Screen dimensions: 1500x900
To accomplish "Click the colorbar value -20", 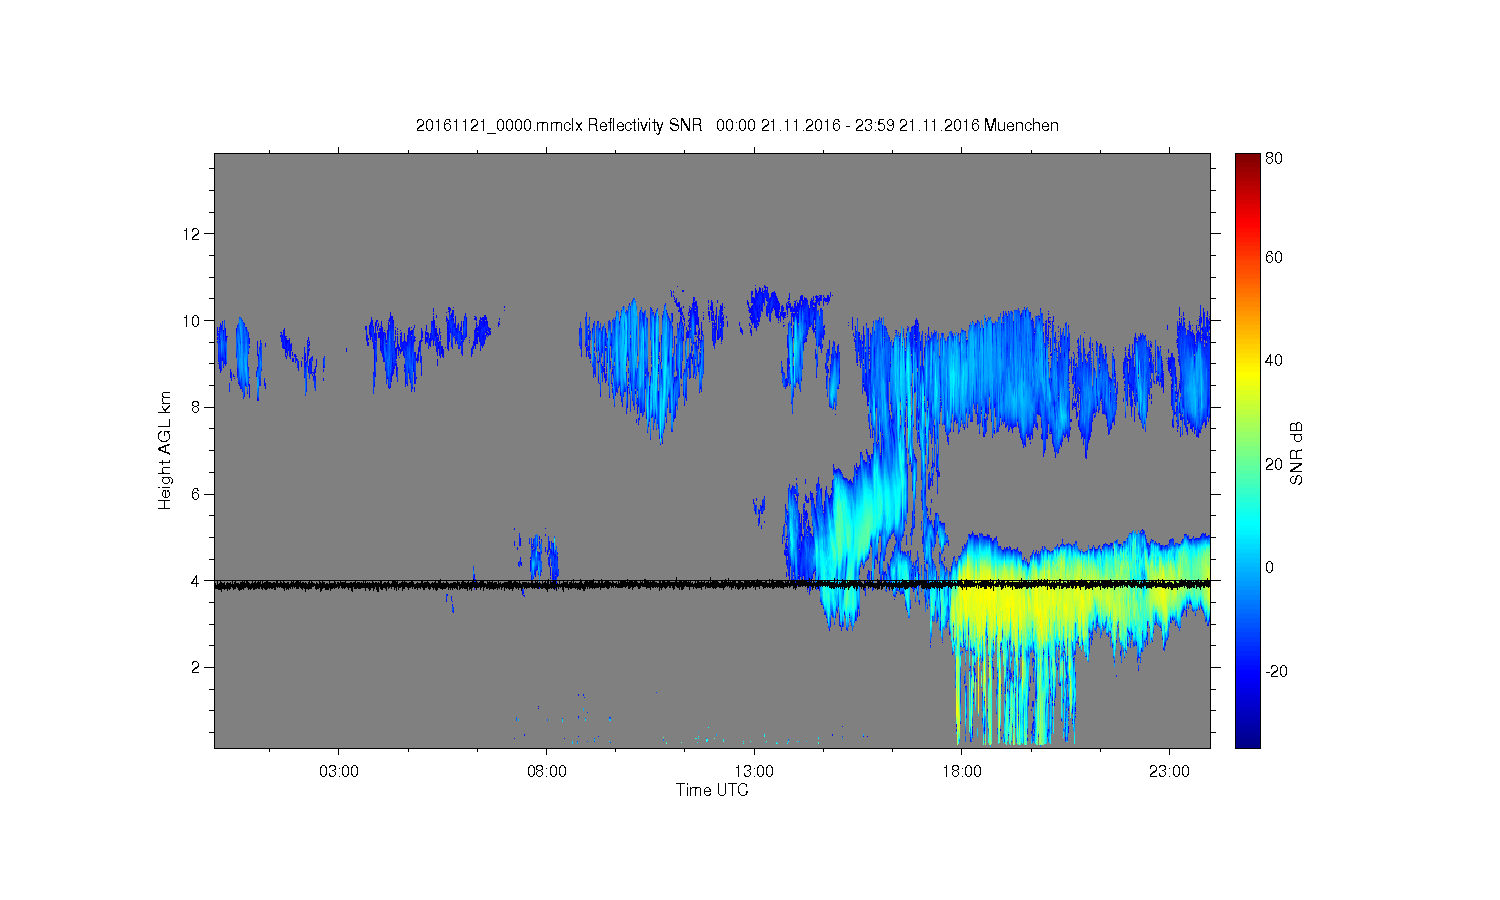I will coord(1276,671).
